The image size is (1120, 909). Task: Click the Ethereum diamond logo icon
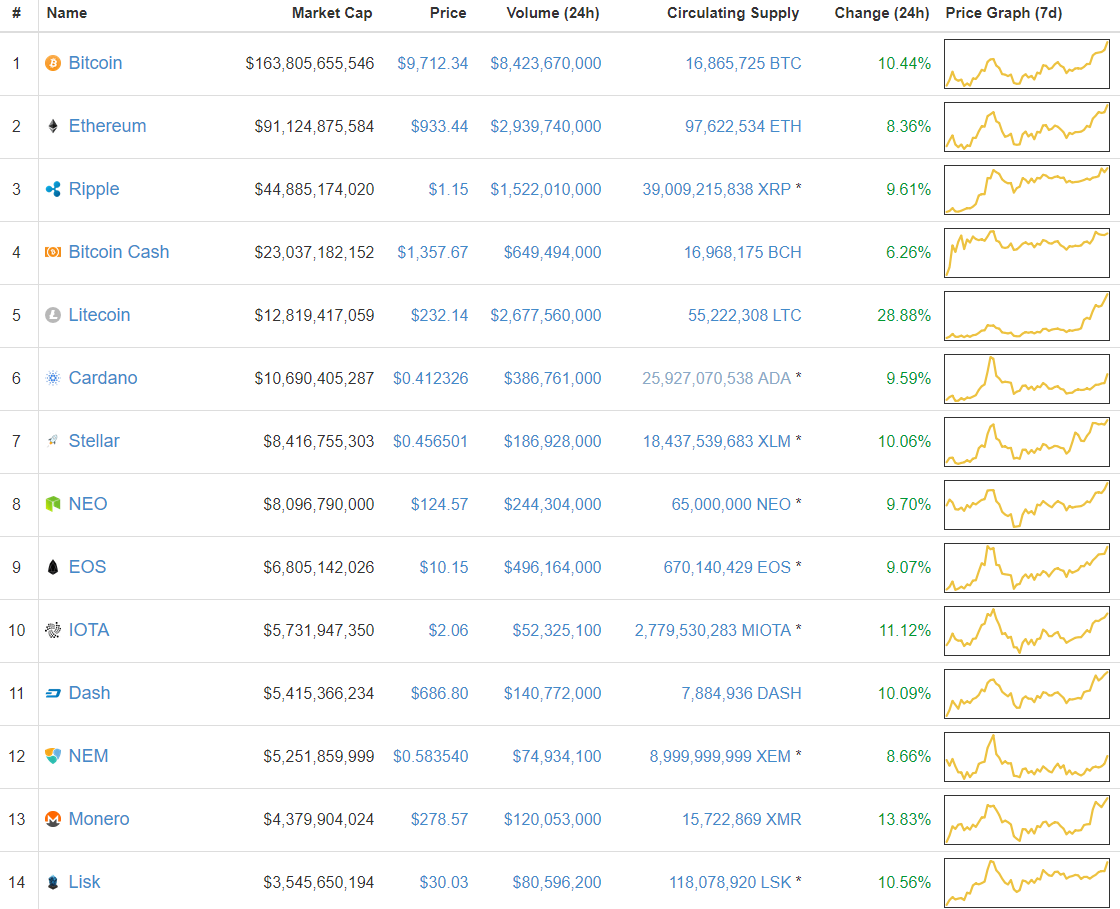[x=53, y=126]
